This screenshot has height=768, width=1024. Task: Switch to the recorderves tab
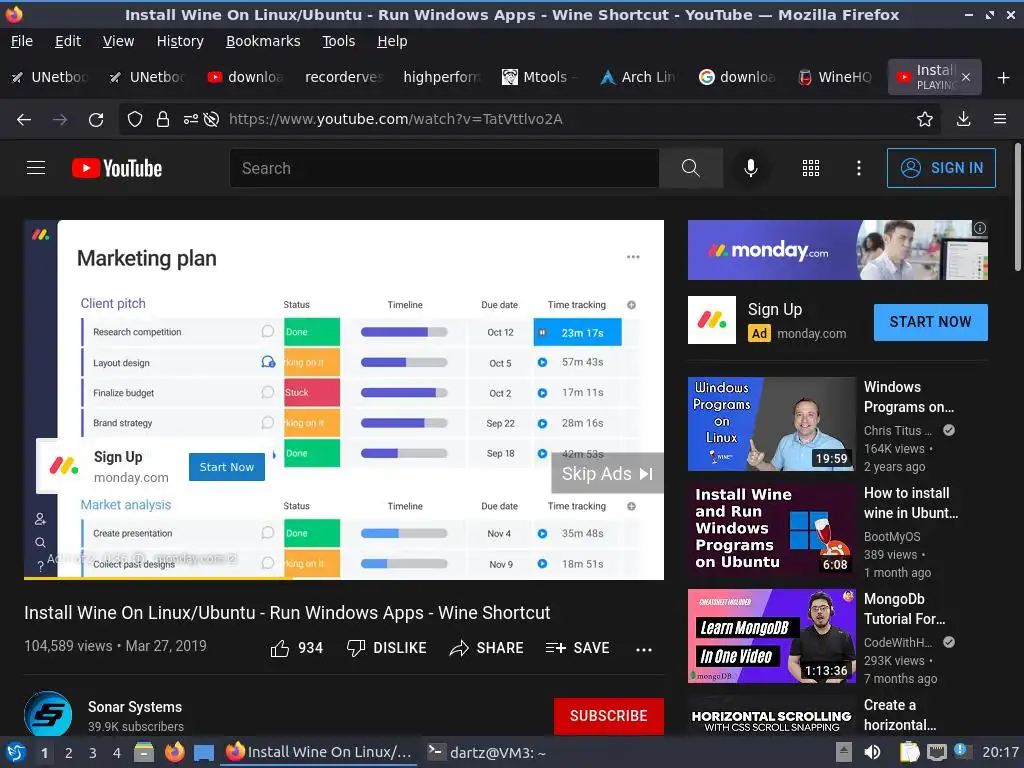344,77
